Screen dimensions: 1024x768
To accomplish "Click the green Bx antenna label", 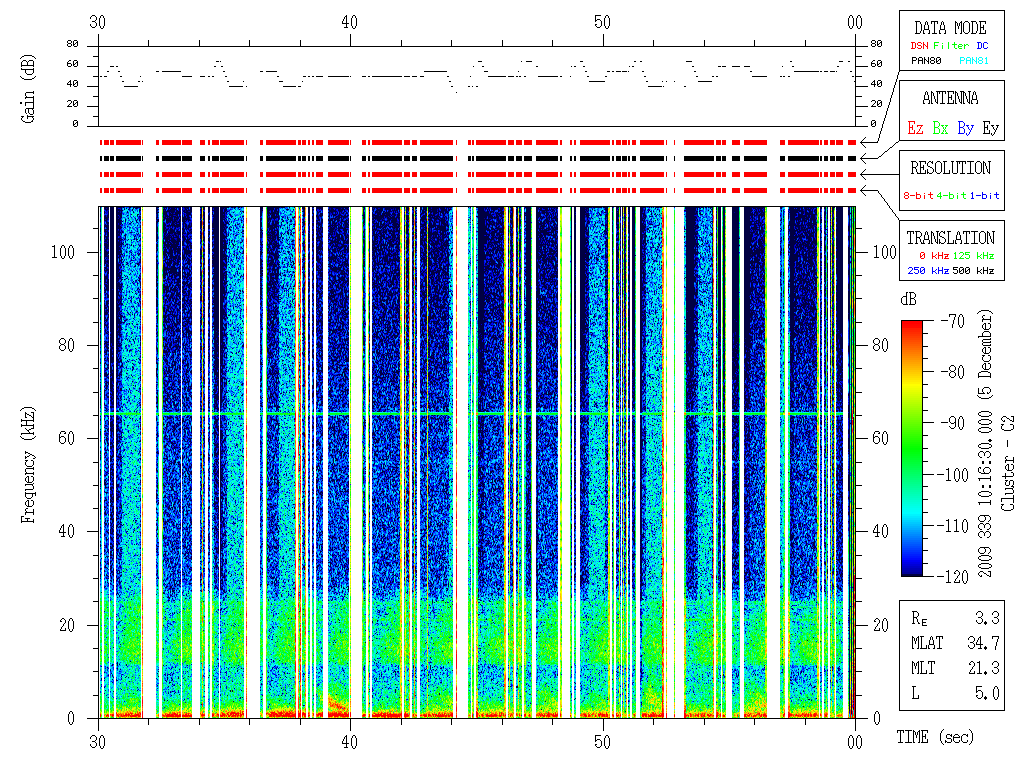I will 940,128.
